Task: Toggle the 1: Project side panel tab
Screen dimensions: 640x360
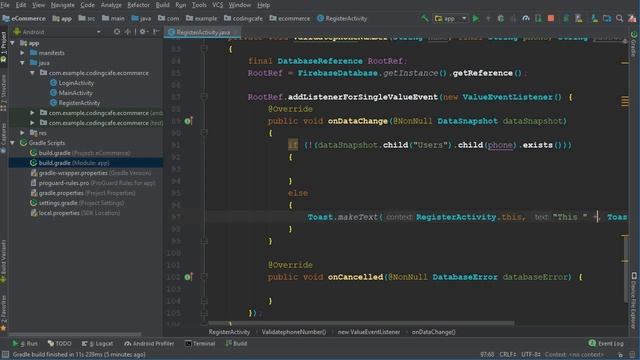Action: tap(4, 47)
